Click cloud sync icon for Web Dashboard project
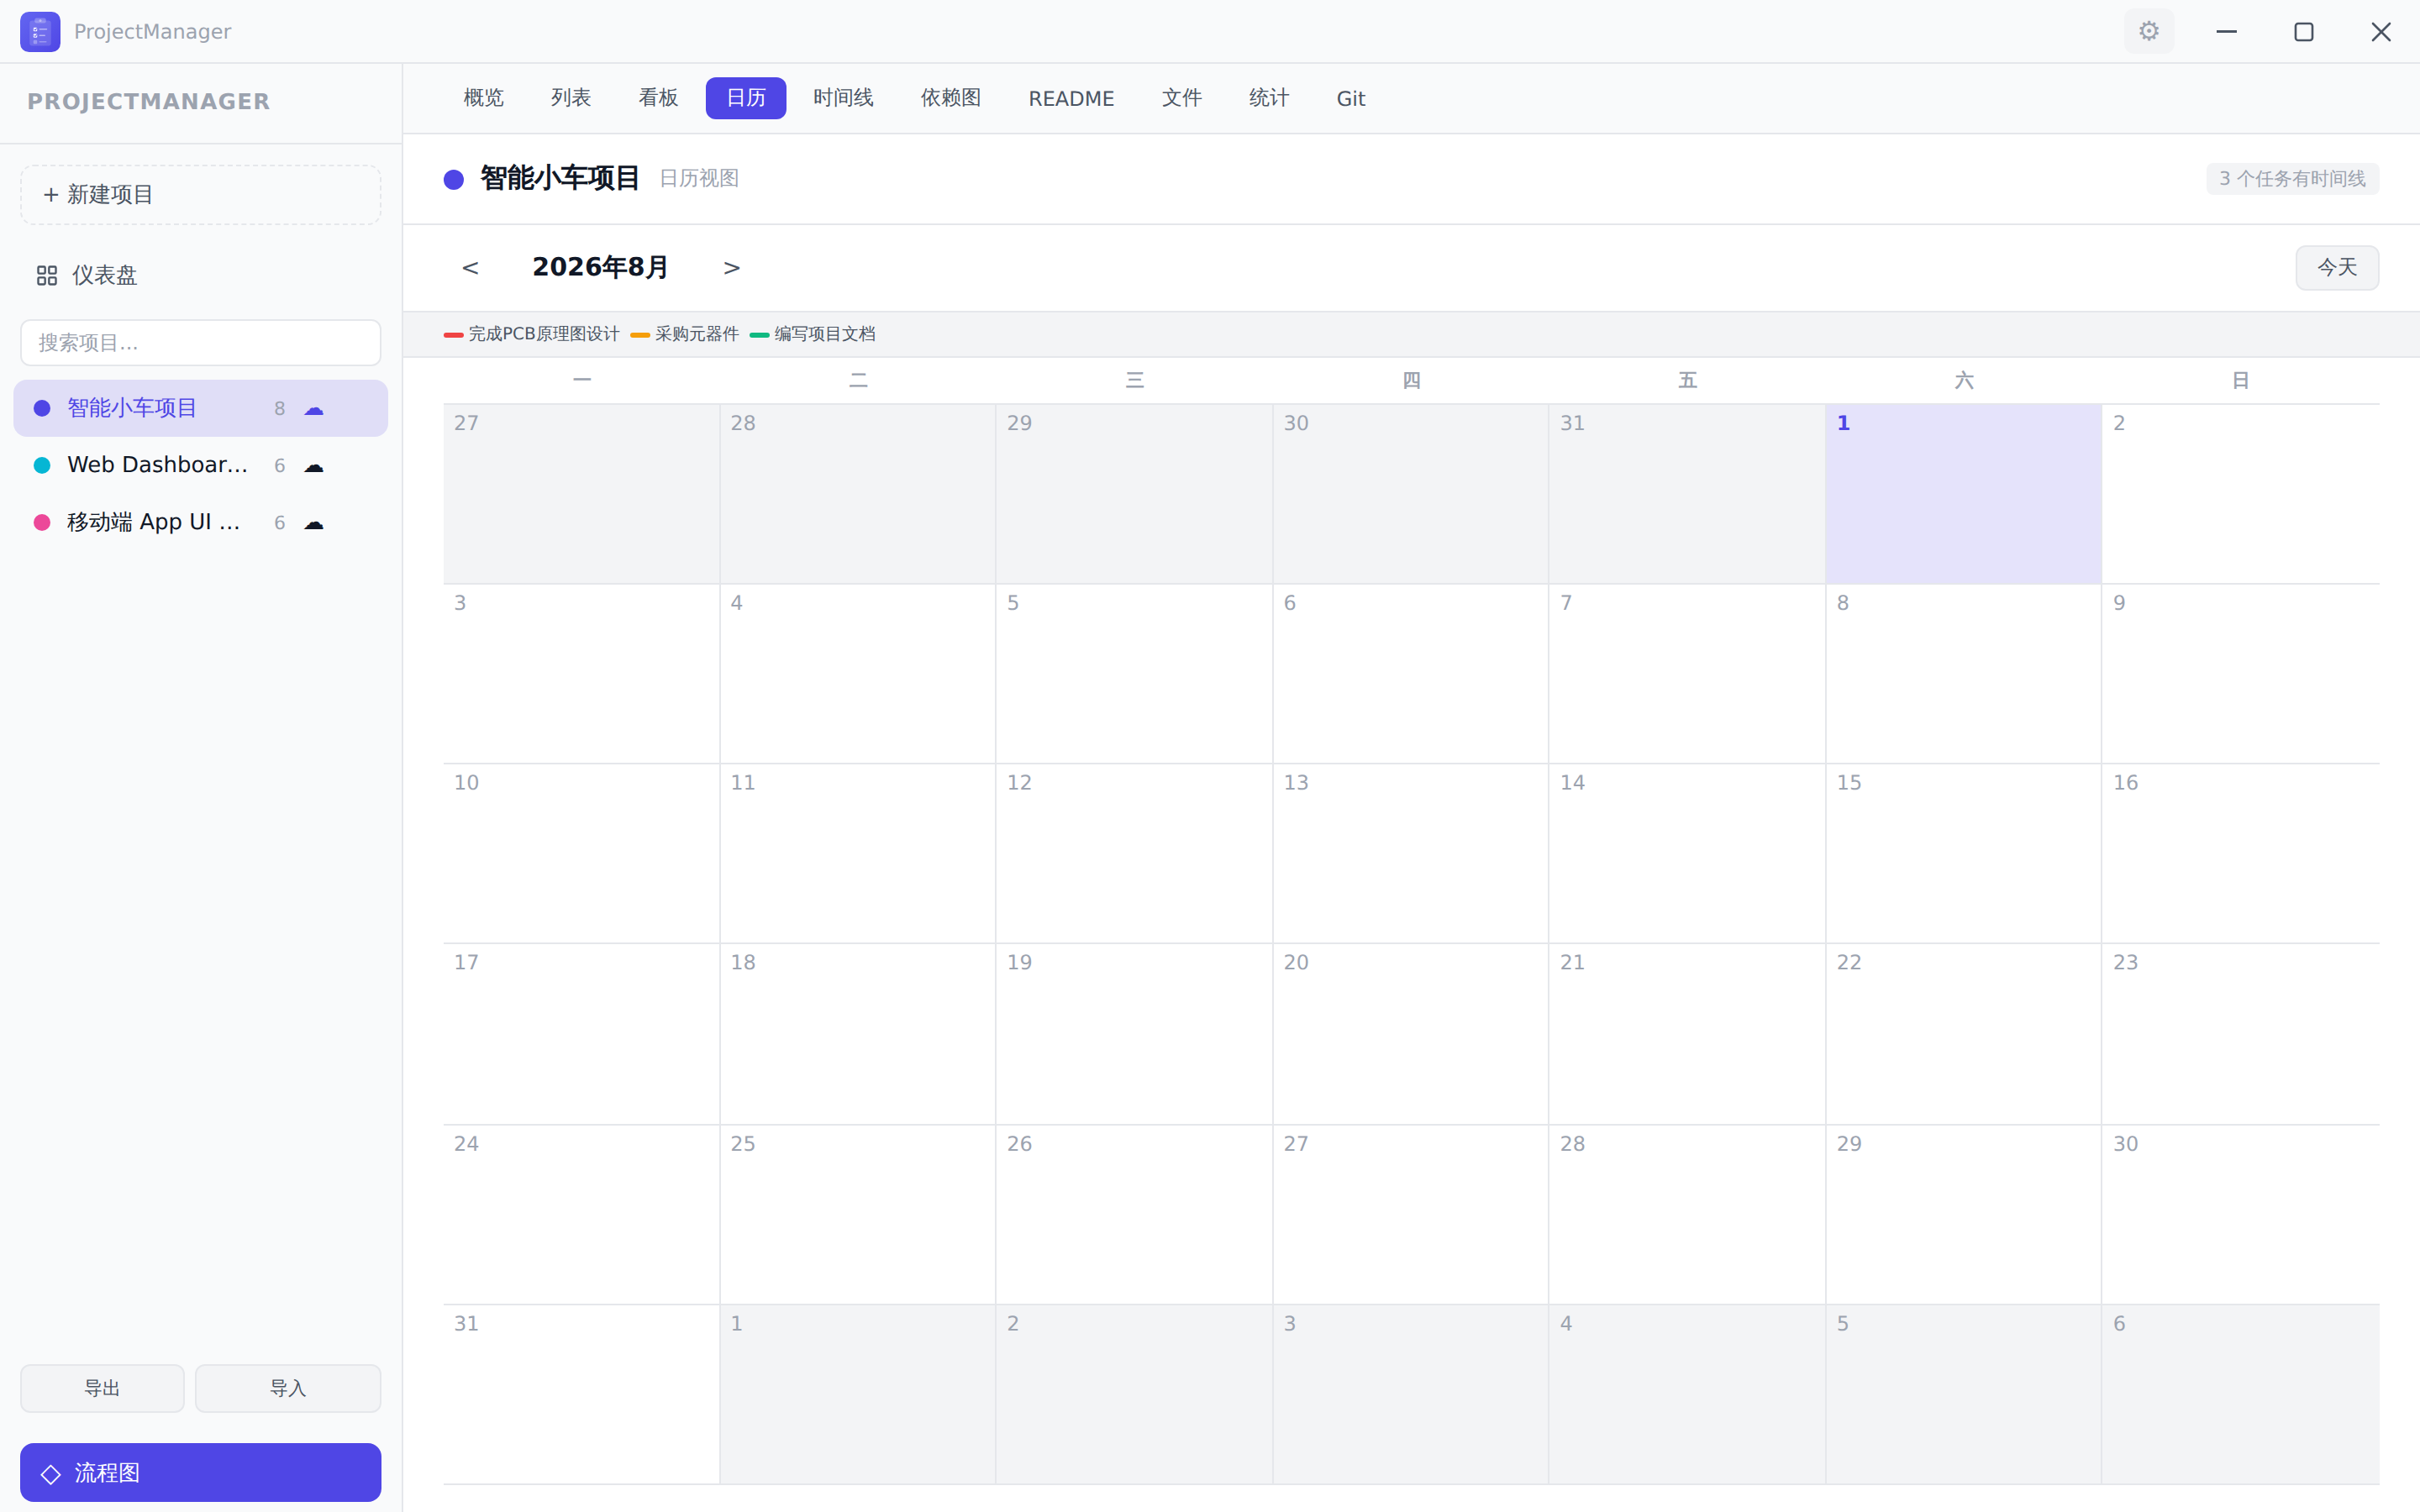Viewport: 2420px width, 1512px height. [314, 466]
